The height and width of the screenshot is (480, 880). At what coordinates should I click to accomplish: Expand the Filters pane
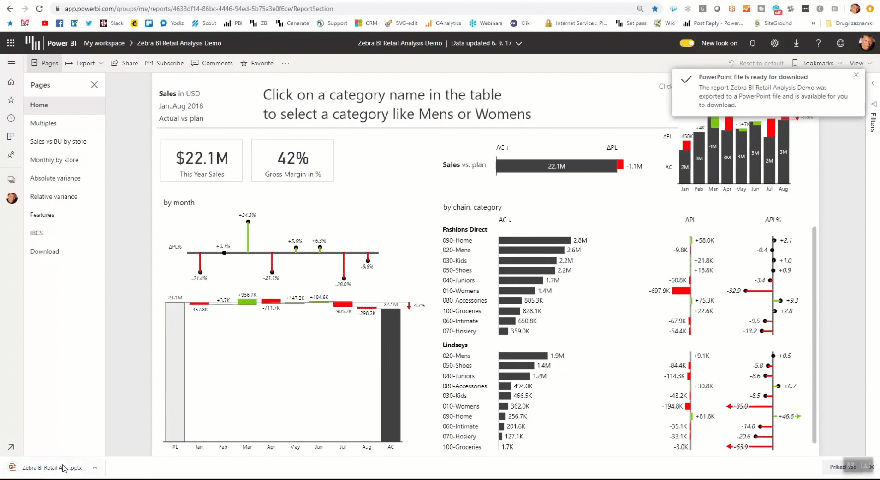[x=873, y=83]
